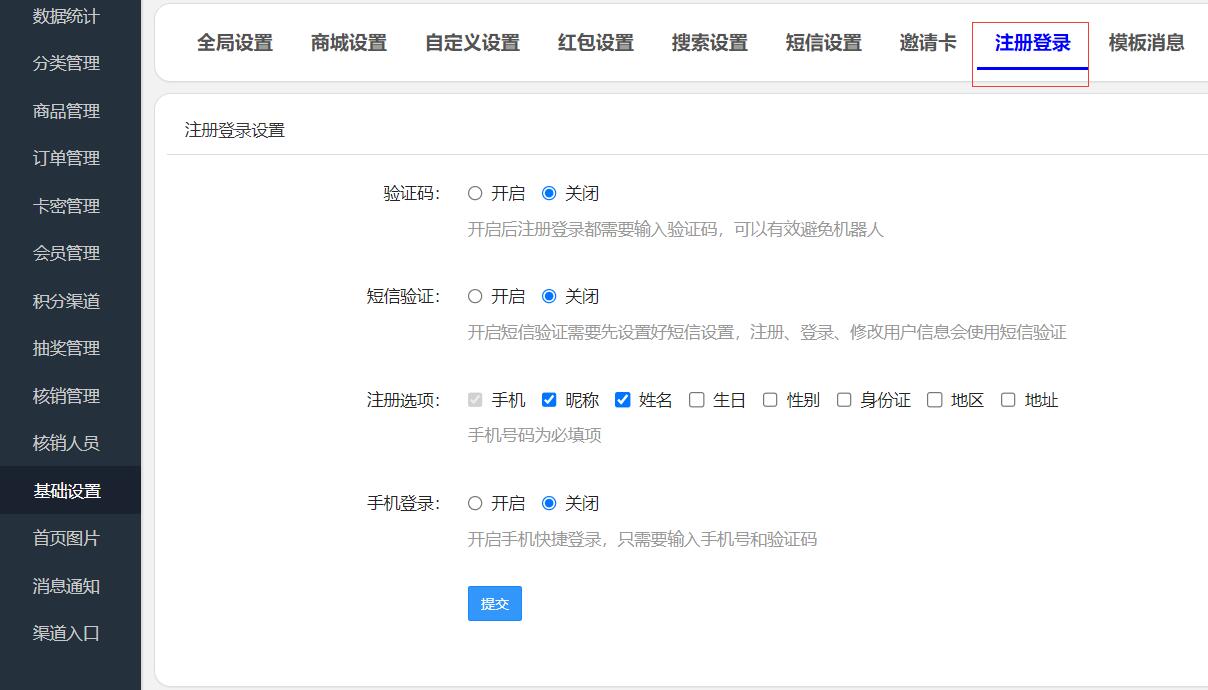Select the 邀请卡 tab
This screenshot has width=1208, height=690.
(928, 43)
